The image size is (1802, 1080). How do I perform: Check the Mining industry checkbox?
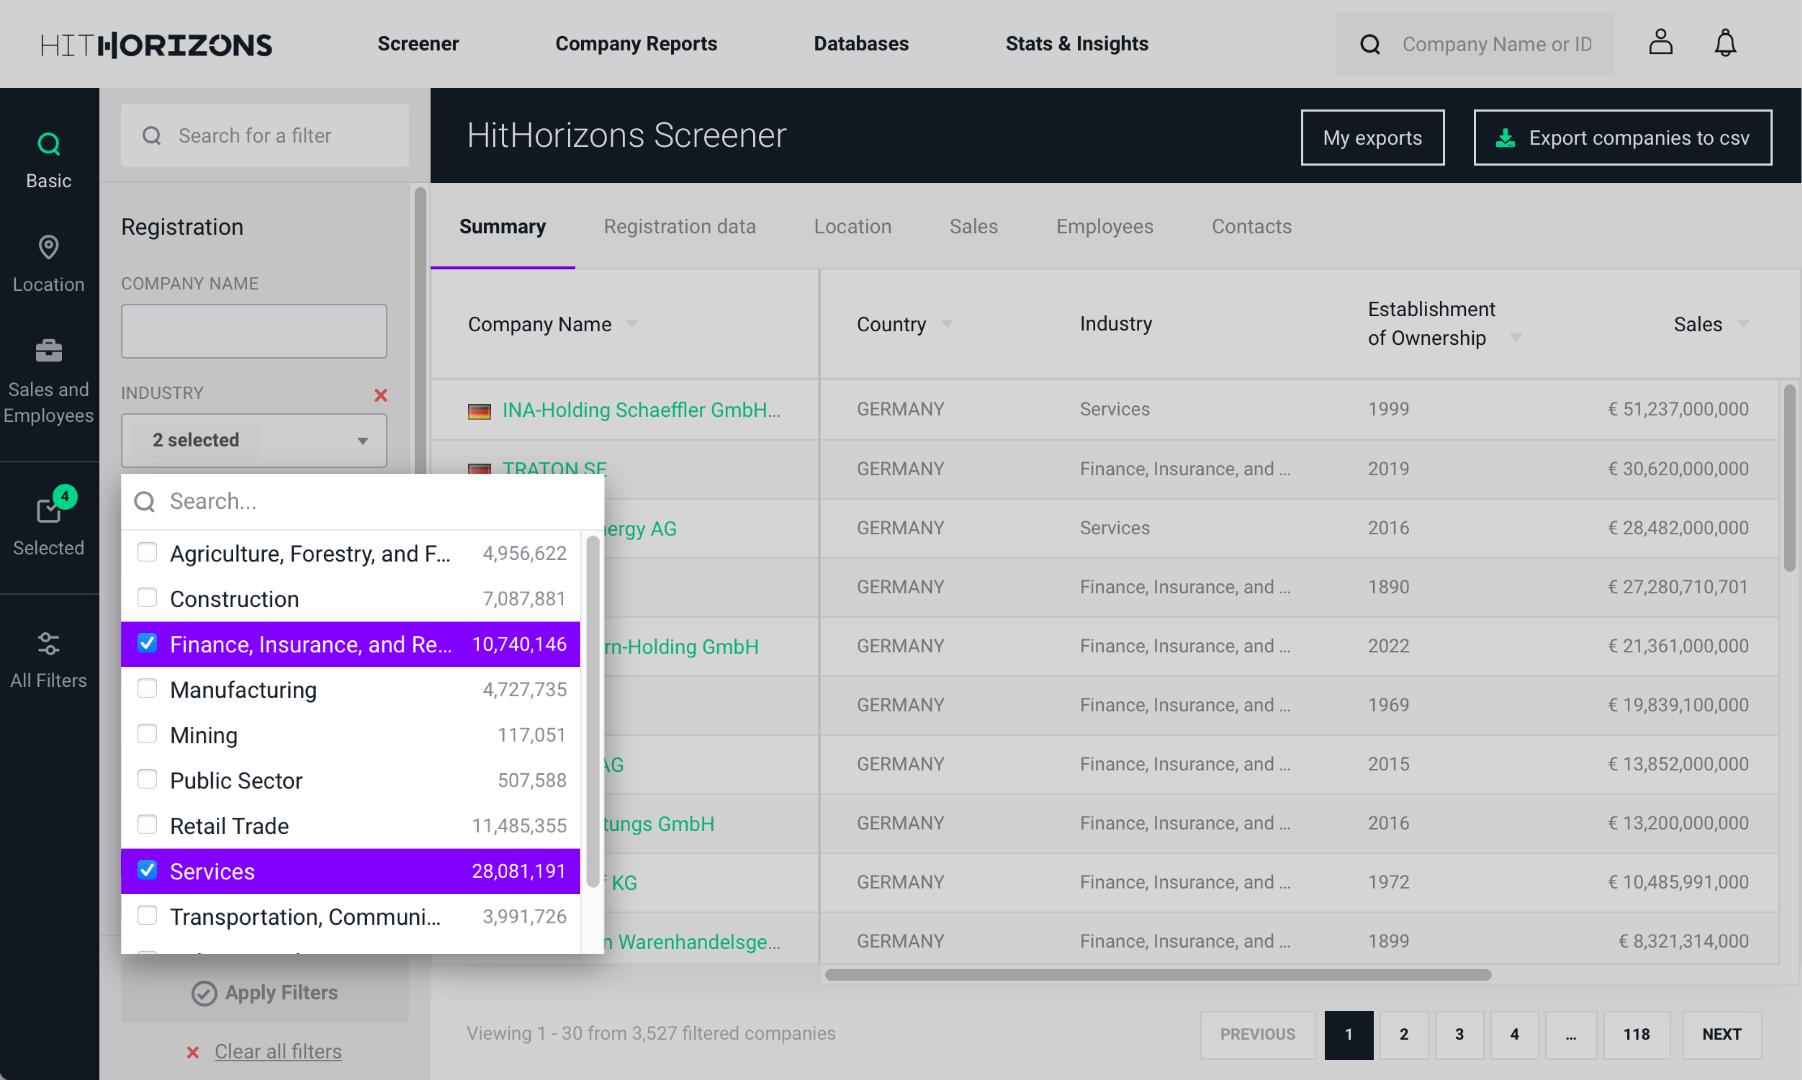[x=147, y=734]
